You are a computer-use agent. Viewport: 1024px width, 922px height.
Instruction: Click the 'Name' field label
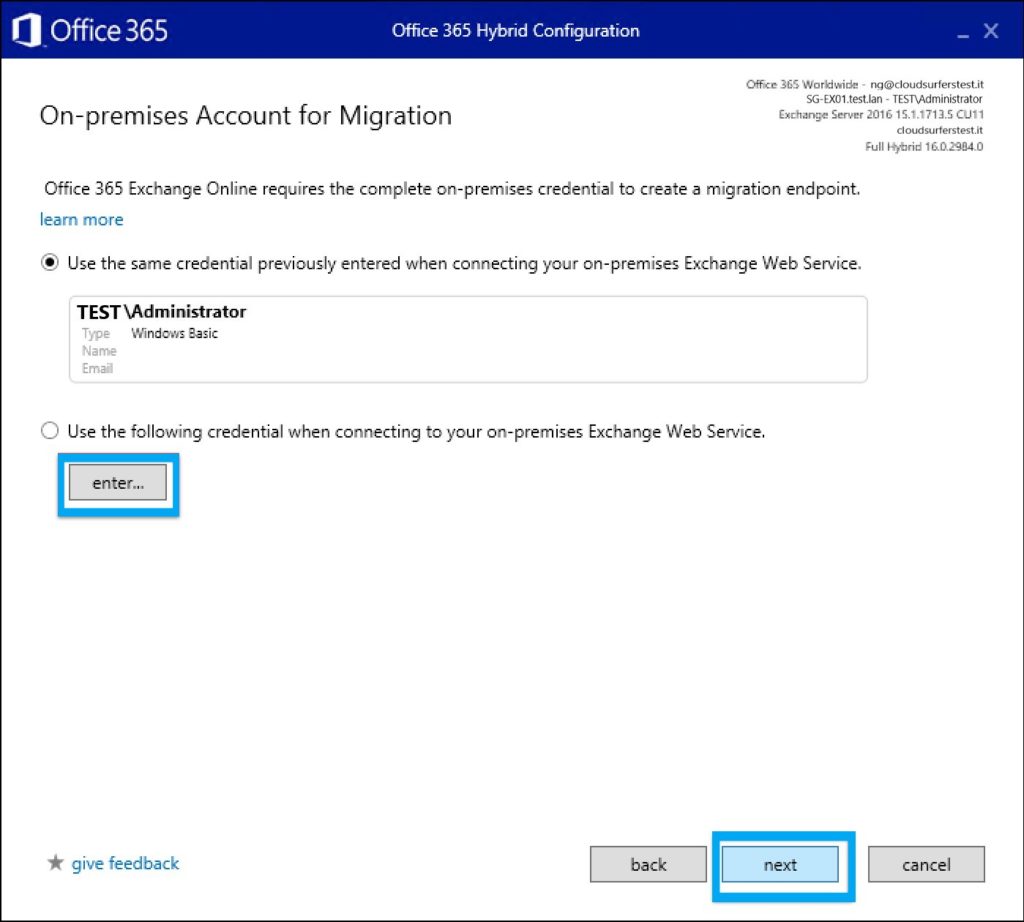coord(99,351)
